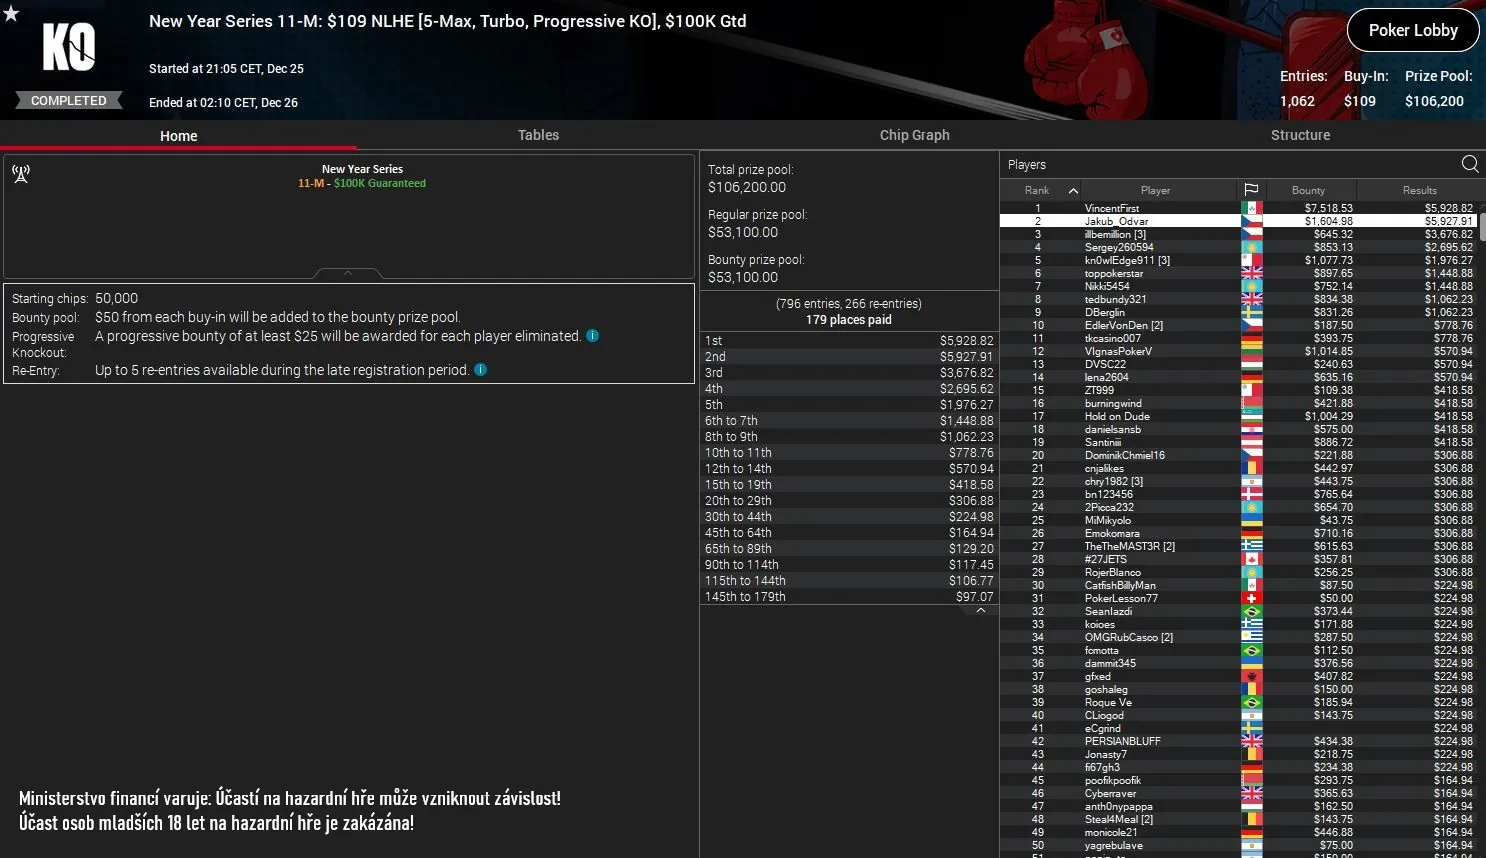Click the Czech flag next to Jakub_Odvar
Screen dimensions: 1486x858
1250,220
